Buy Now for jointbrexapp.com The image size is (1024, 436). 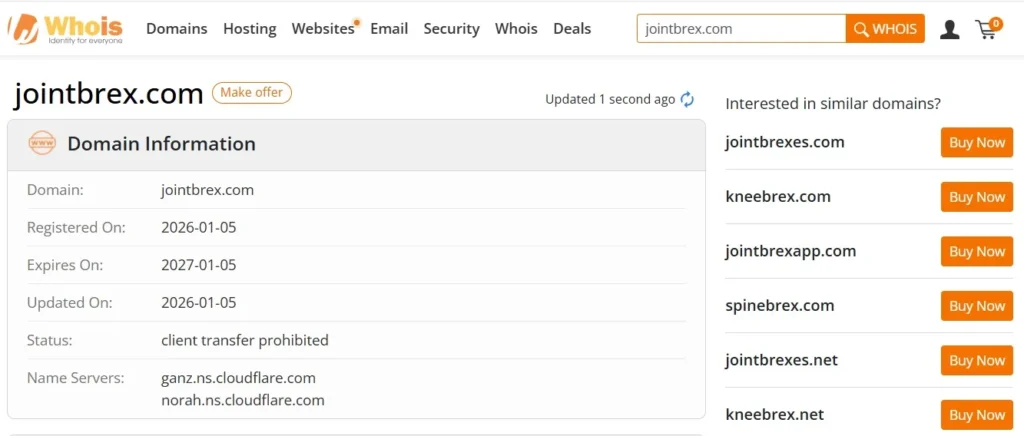click(976, 251)
